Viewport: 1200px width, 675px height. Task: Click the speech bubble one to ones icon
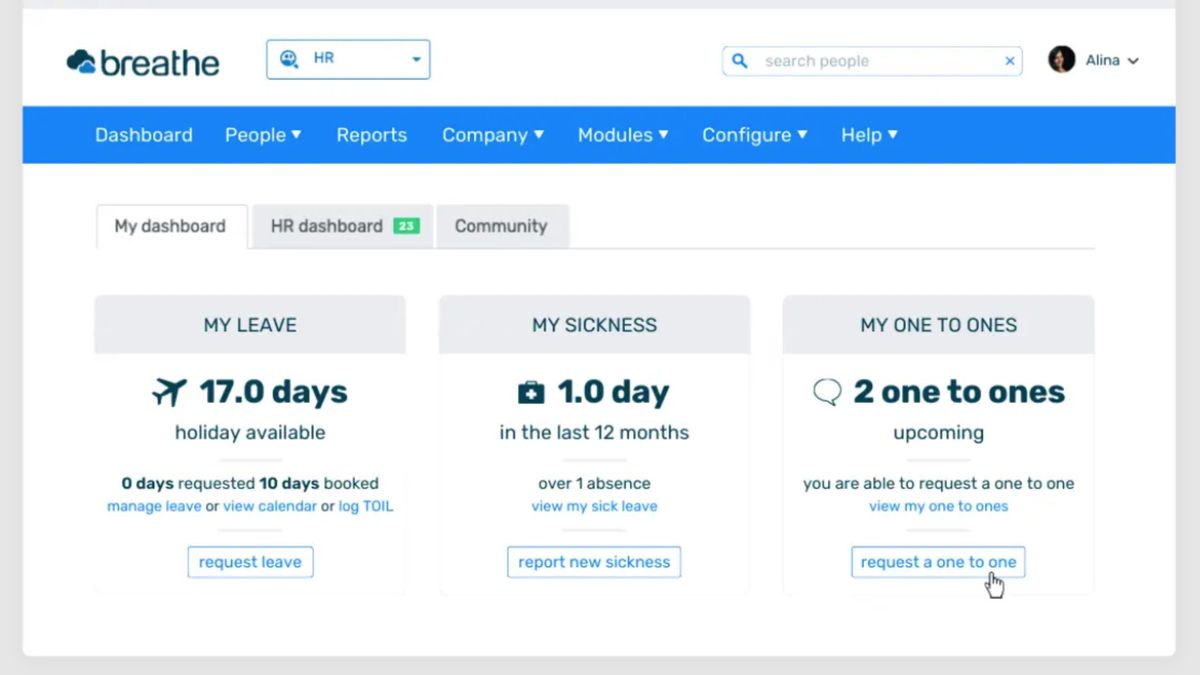coord(827,392)
